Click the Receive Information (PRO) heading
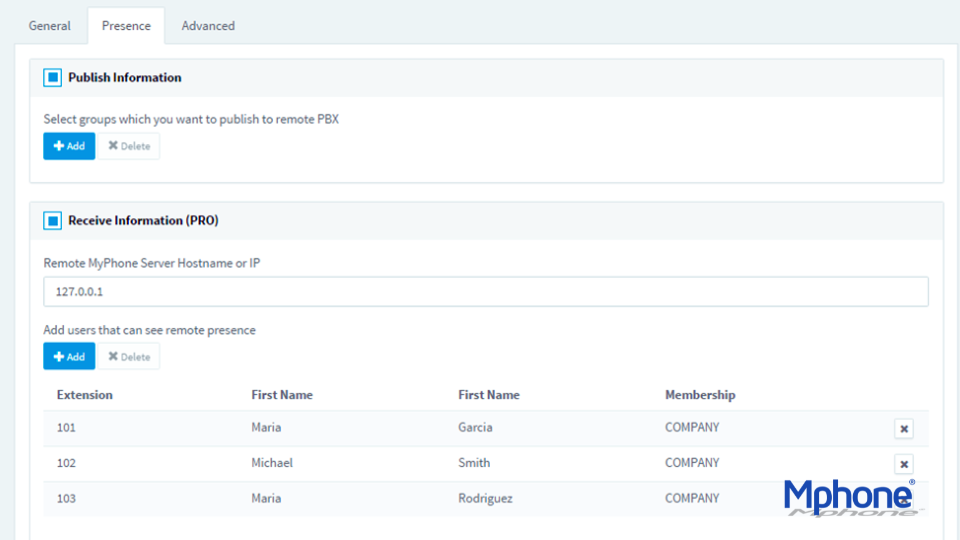This screenshot has height=540, width=960. [x=143, y=220]
